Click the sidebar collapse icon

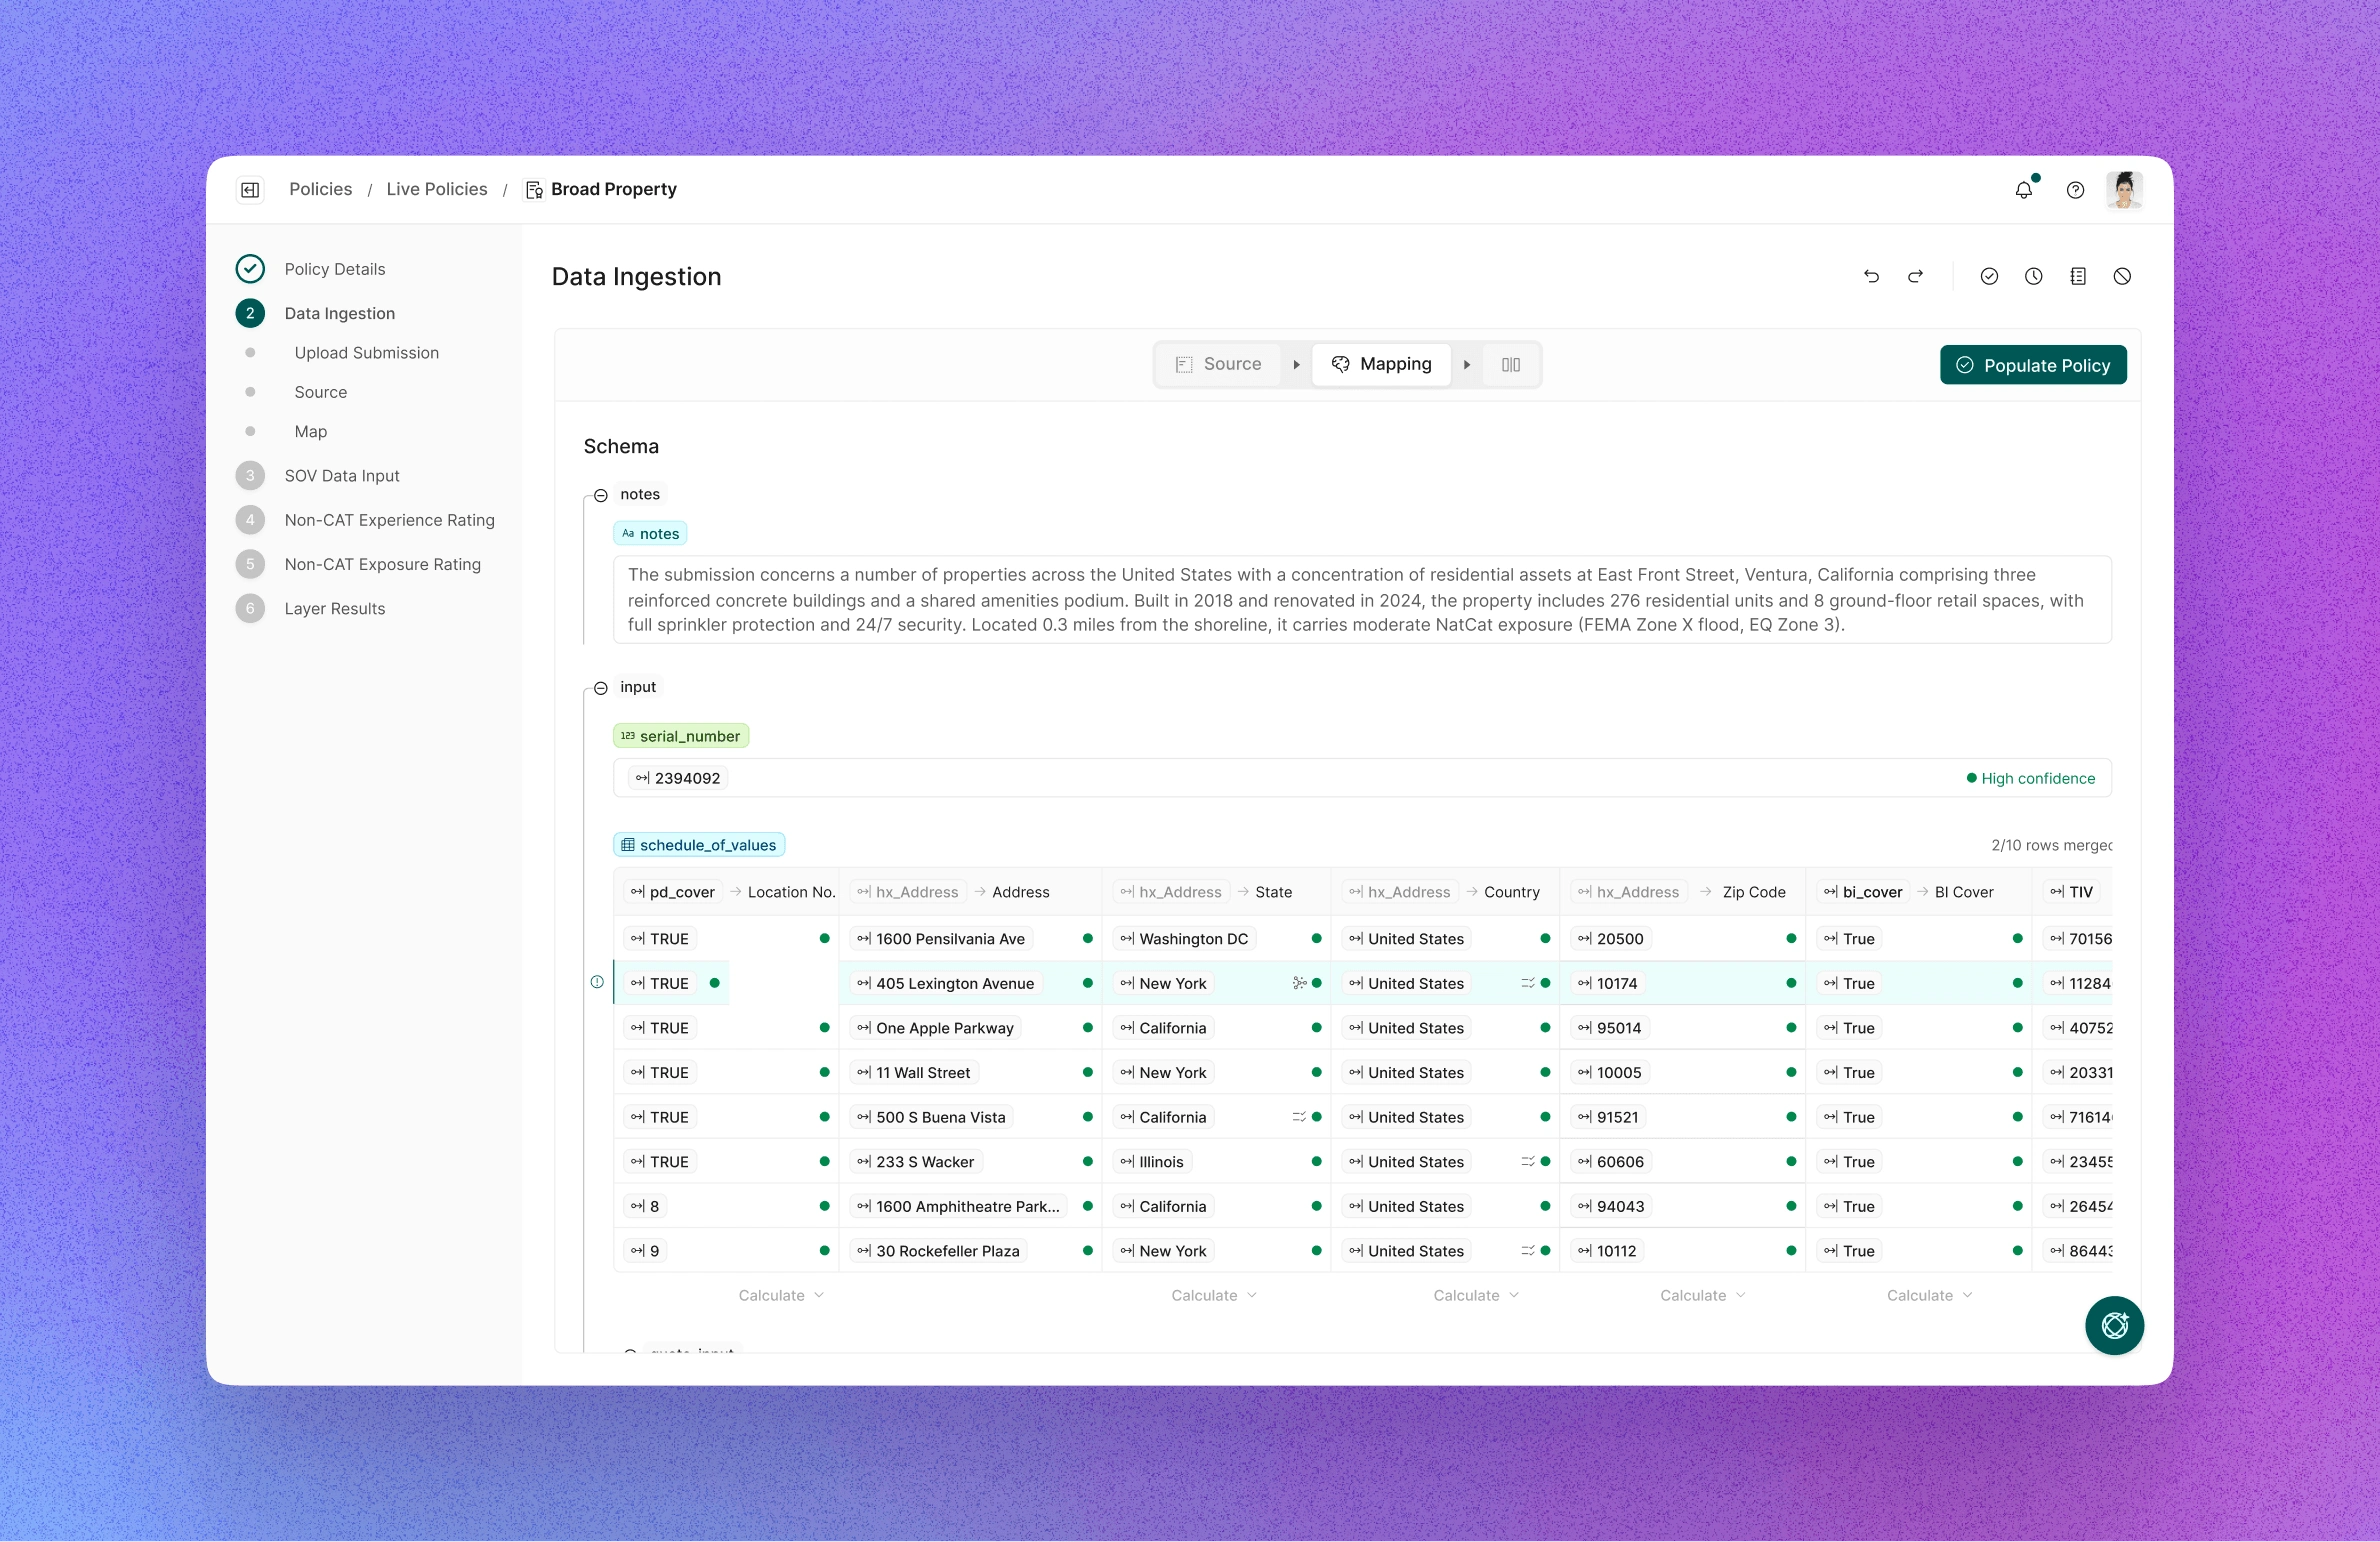click(x=250, y=189)
